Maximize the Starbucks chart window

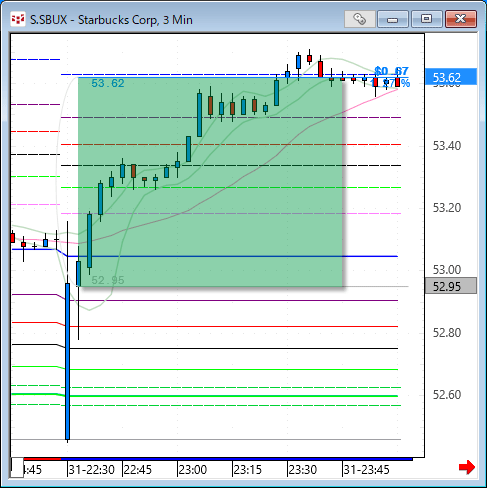[x=427, y=19]
